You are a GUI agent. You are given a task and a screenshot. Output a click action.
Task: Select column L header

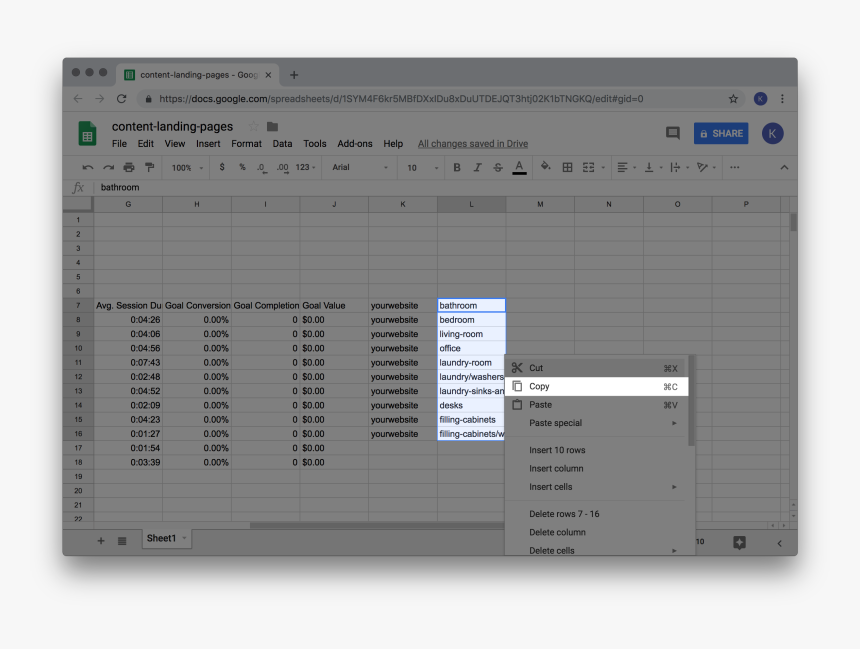point(471,204)
